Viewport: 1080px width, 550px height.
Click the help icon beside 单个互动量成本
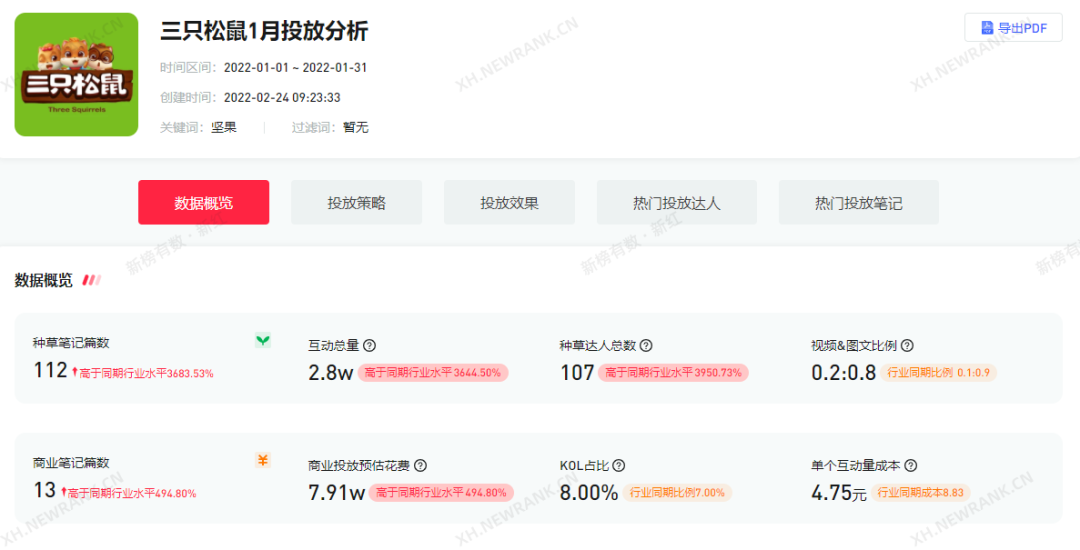(x=911, y=466)
